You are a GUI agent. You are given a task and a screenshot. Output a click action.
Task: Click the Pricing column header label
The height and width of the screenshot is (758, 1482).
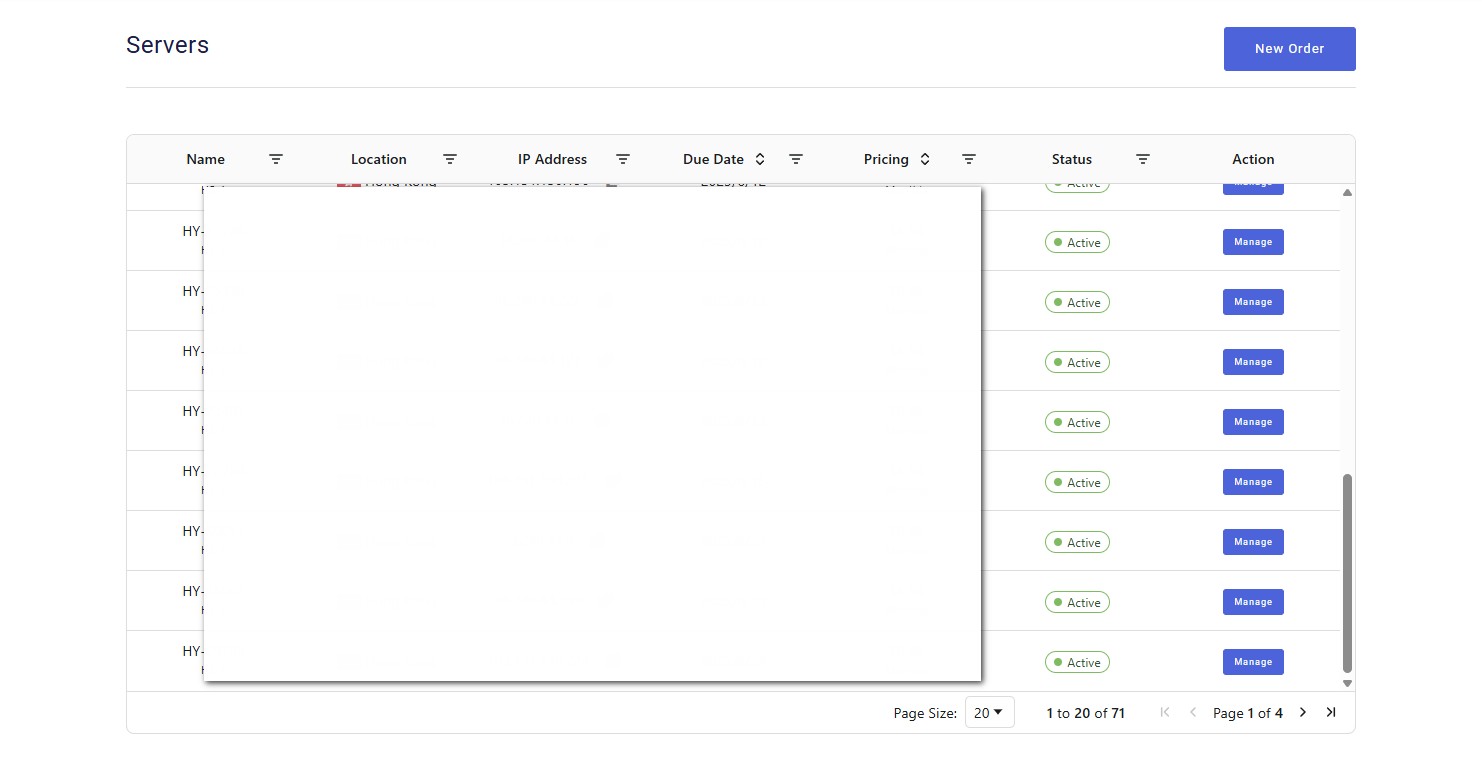886,159
